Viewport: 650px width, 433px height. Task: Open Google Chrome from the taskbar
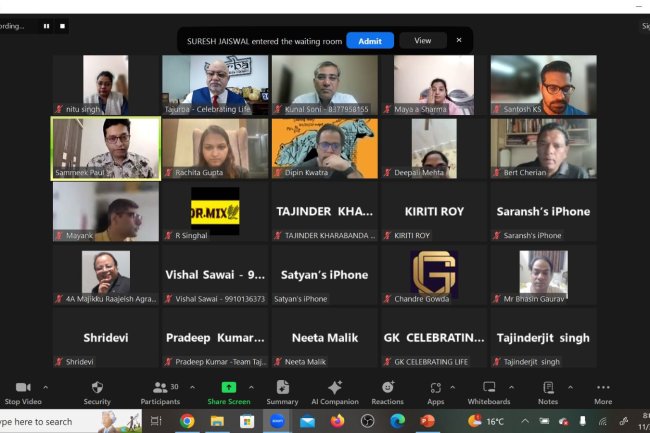coord(187,421)
